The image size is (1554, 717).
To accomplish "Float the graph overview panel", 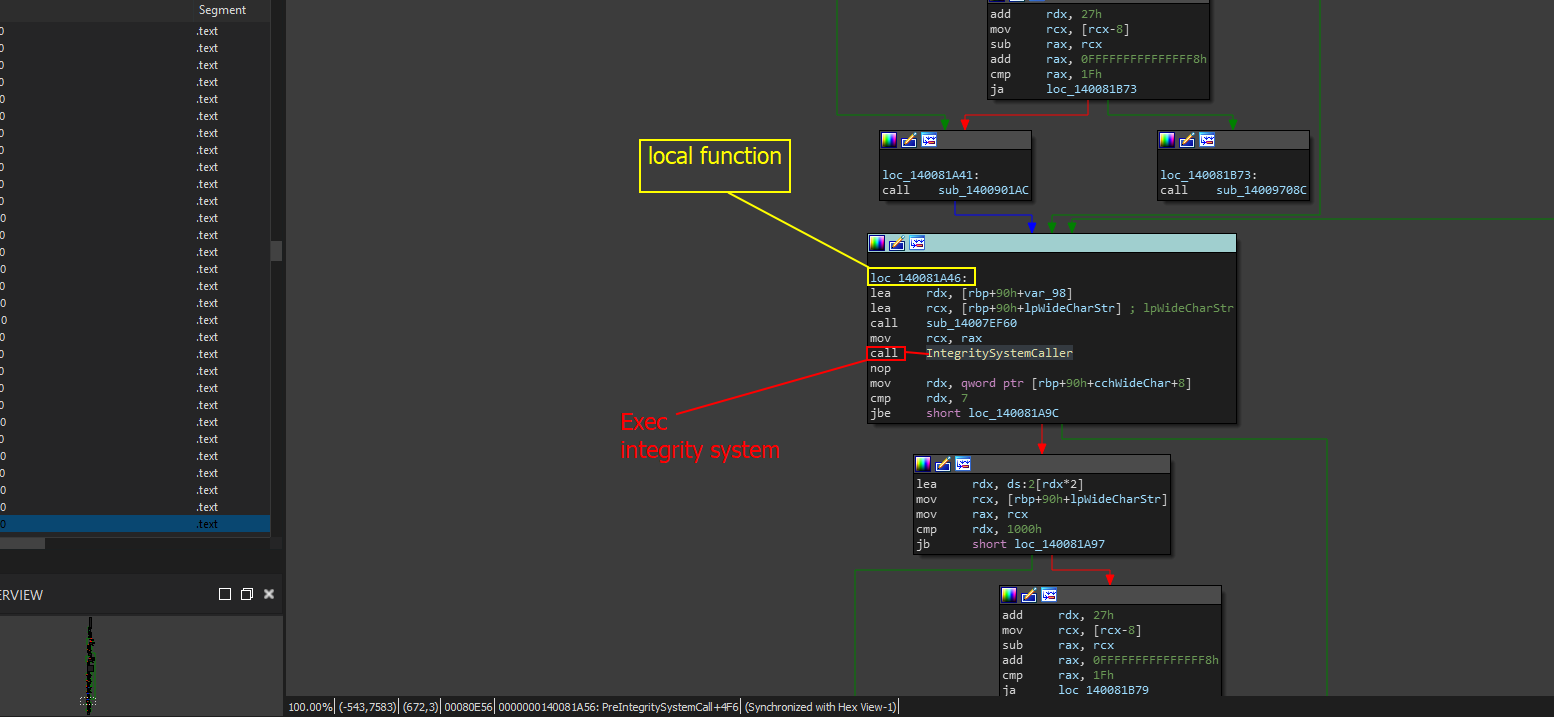I will 247,594.
